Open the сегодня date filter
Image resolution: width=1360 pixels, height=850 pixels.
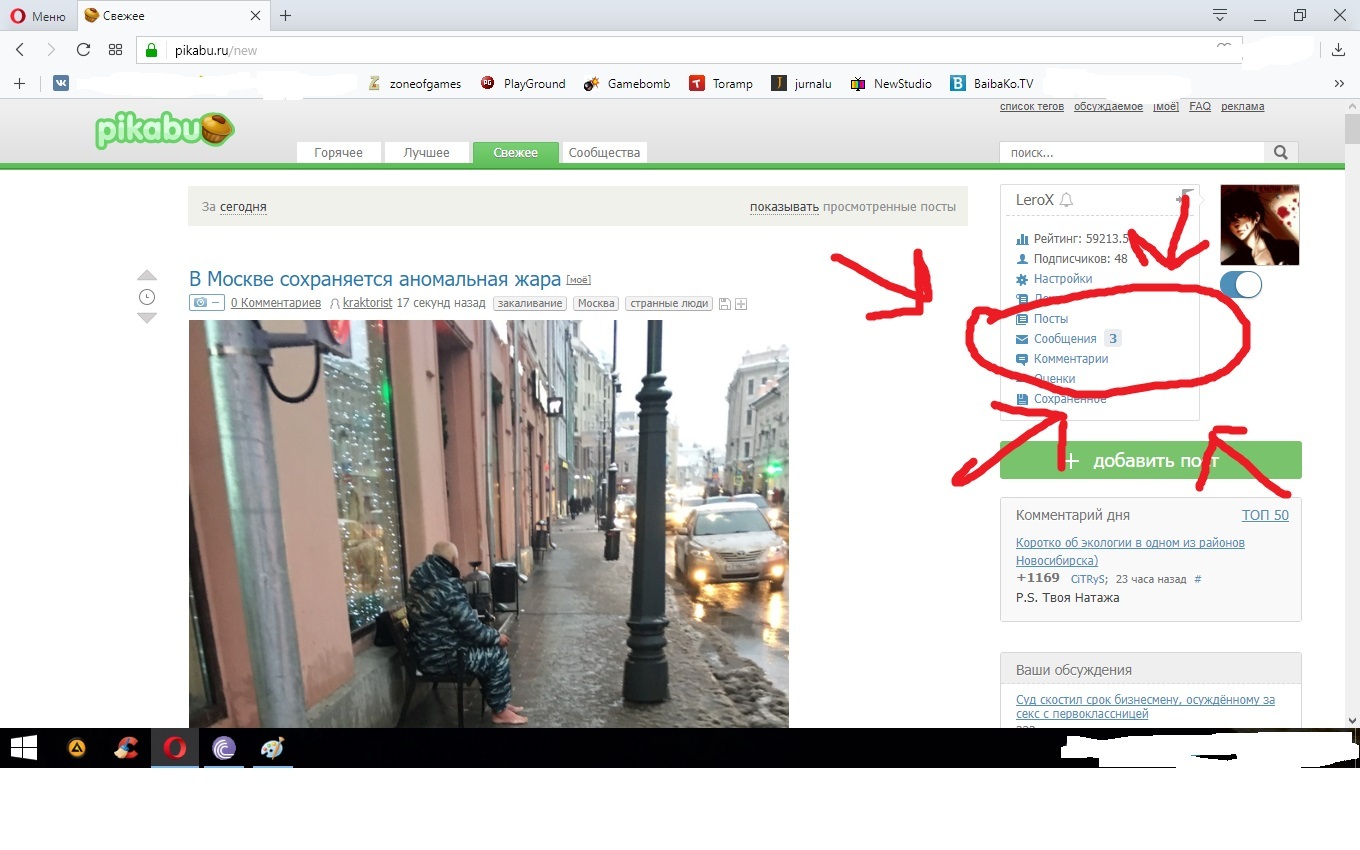coord(243,207)
